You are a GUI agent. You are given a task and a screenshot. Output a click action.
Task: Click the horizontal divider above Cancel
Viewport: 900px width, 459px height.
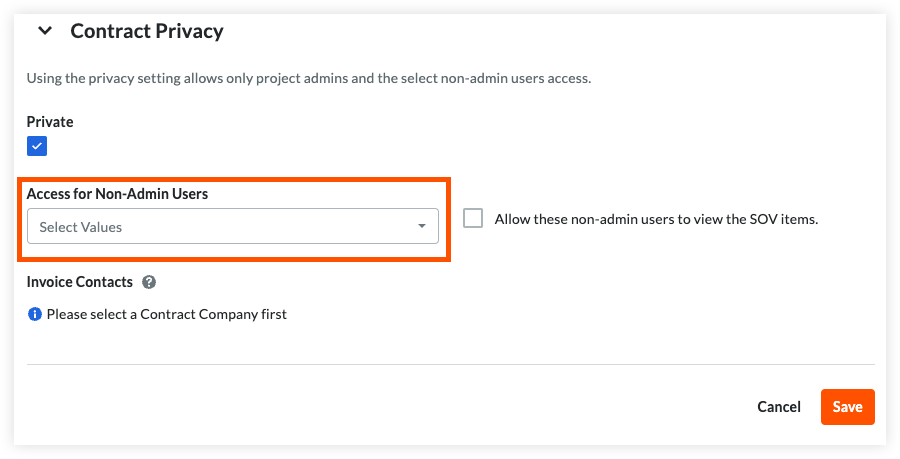[x=450, y=364]
